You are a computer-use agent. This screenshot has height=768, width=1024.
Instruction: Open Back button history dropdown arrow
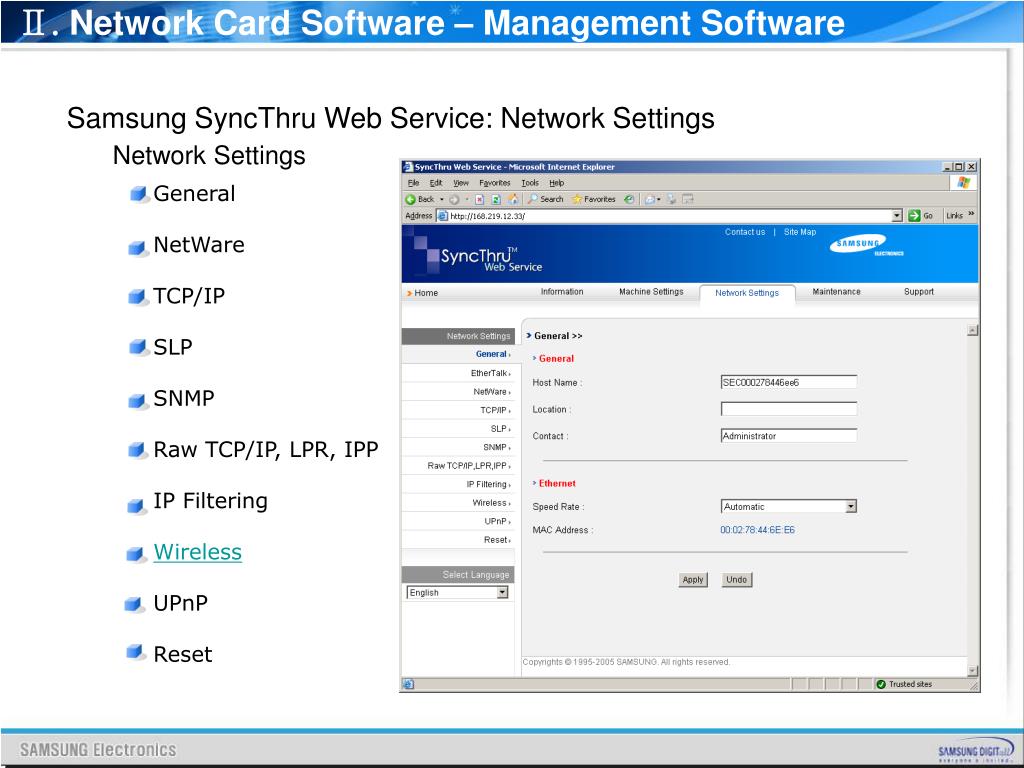click(441, 199)
